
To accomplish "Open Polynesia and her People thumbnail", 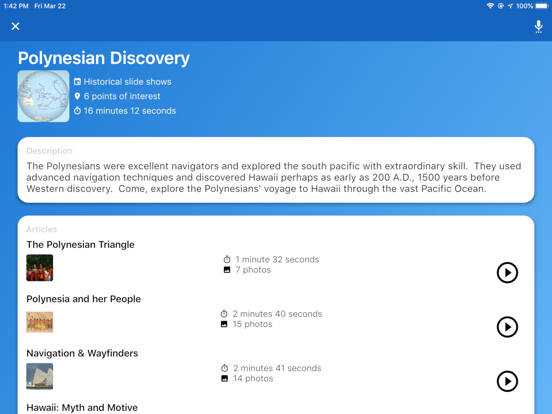I will tap(40, 322).
